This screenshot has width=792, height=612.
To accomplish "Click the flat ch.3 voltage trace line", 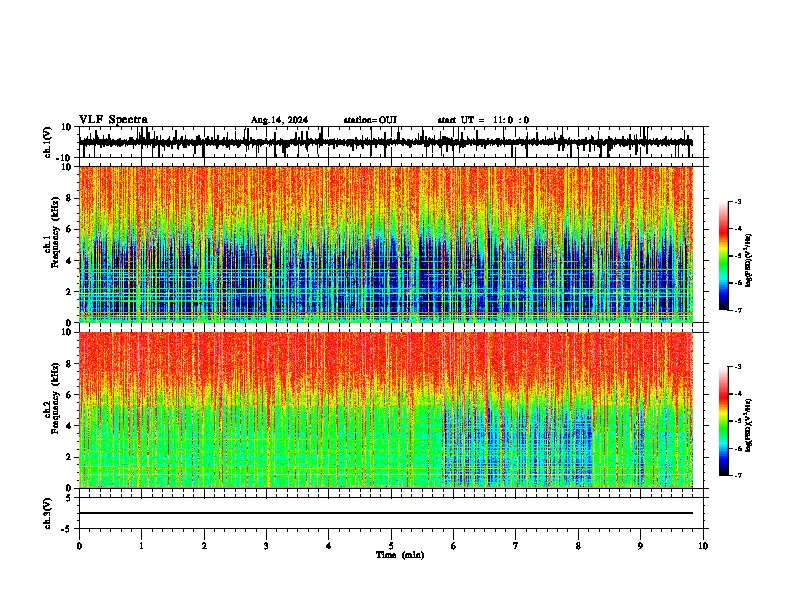I will [x=386, y=513].
